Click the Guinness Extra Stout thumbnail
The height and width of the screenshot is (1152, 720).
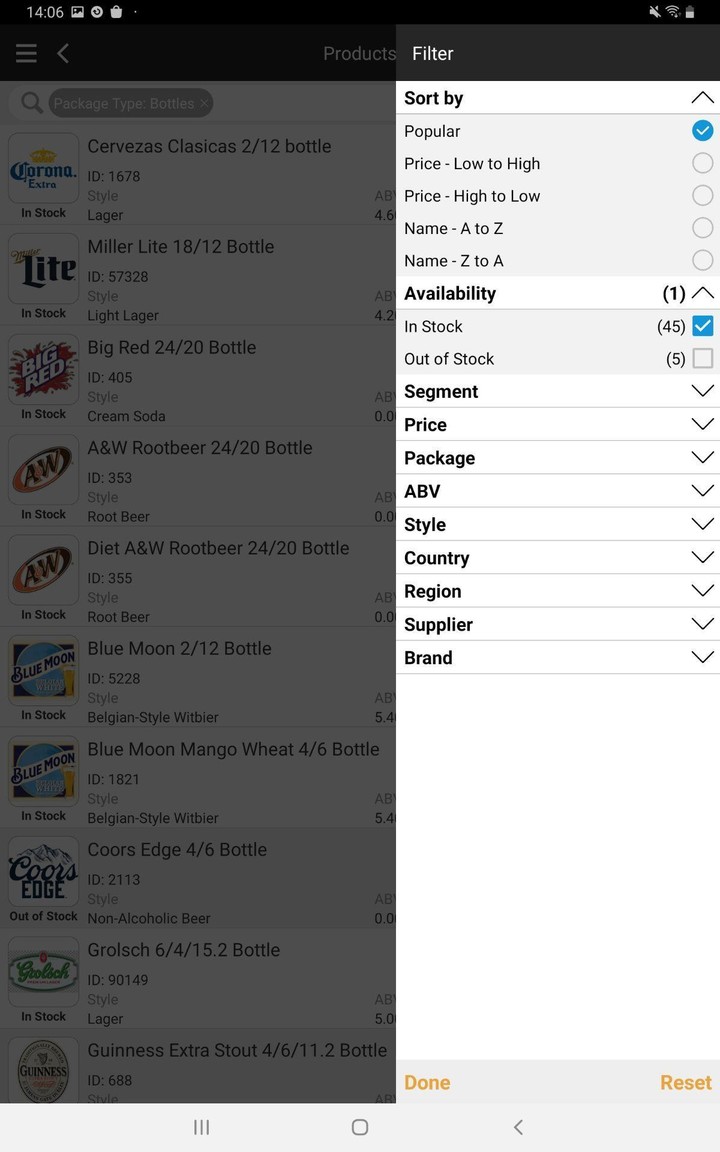tap(43, 1070)
